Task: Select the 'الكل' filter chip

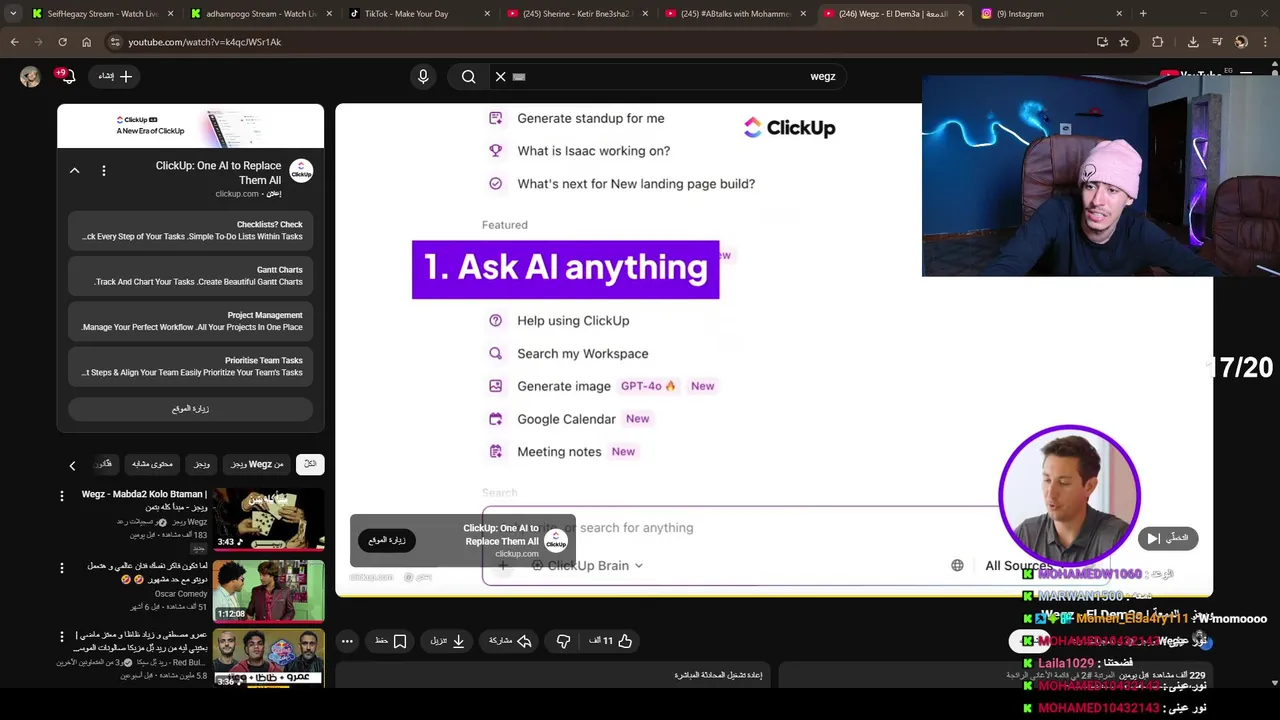Action: pyautogui.click(x=310, y=464)
